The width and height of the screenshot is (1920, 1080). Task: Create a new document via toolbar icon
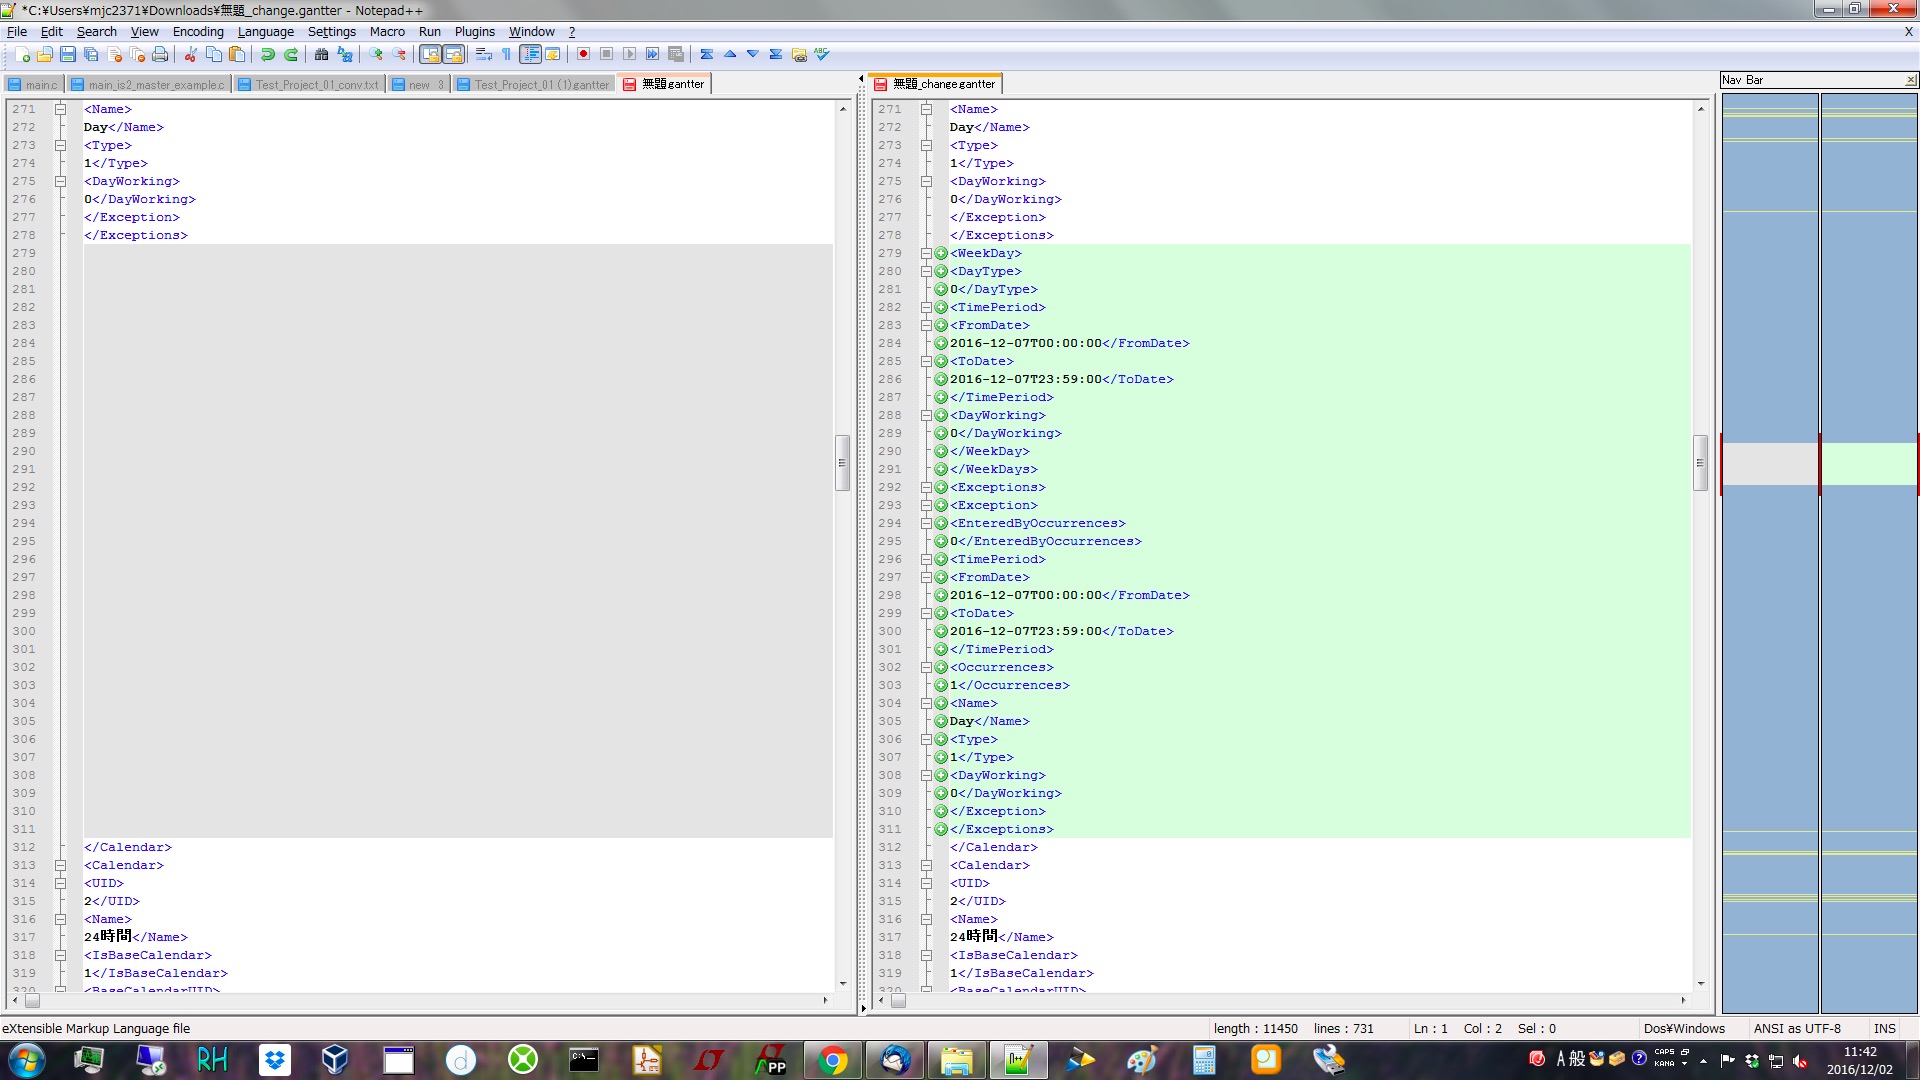coord(22,54)
